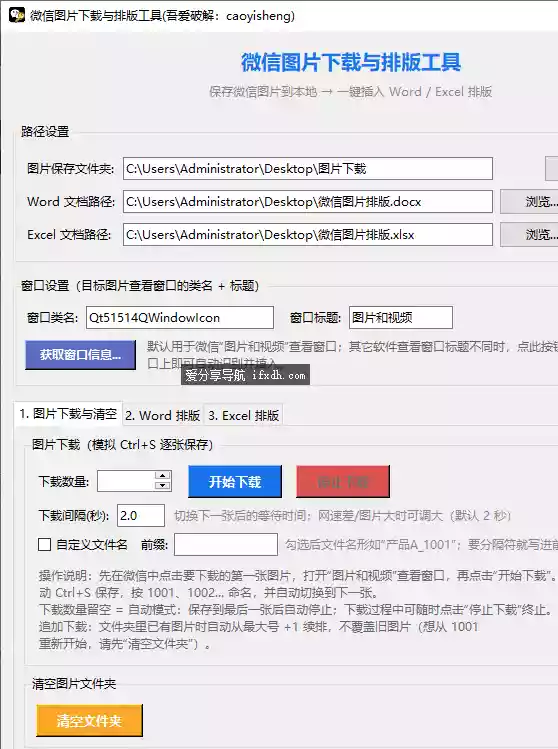Click the Excel 文档路径 input field
The image size is (558, 749).
coord(308,235)
